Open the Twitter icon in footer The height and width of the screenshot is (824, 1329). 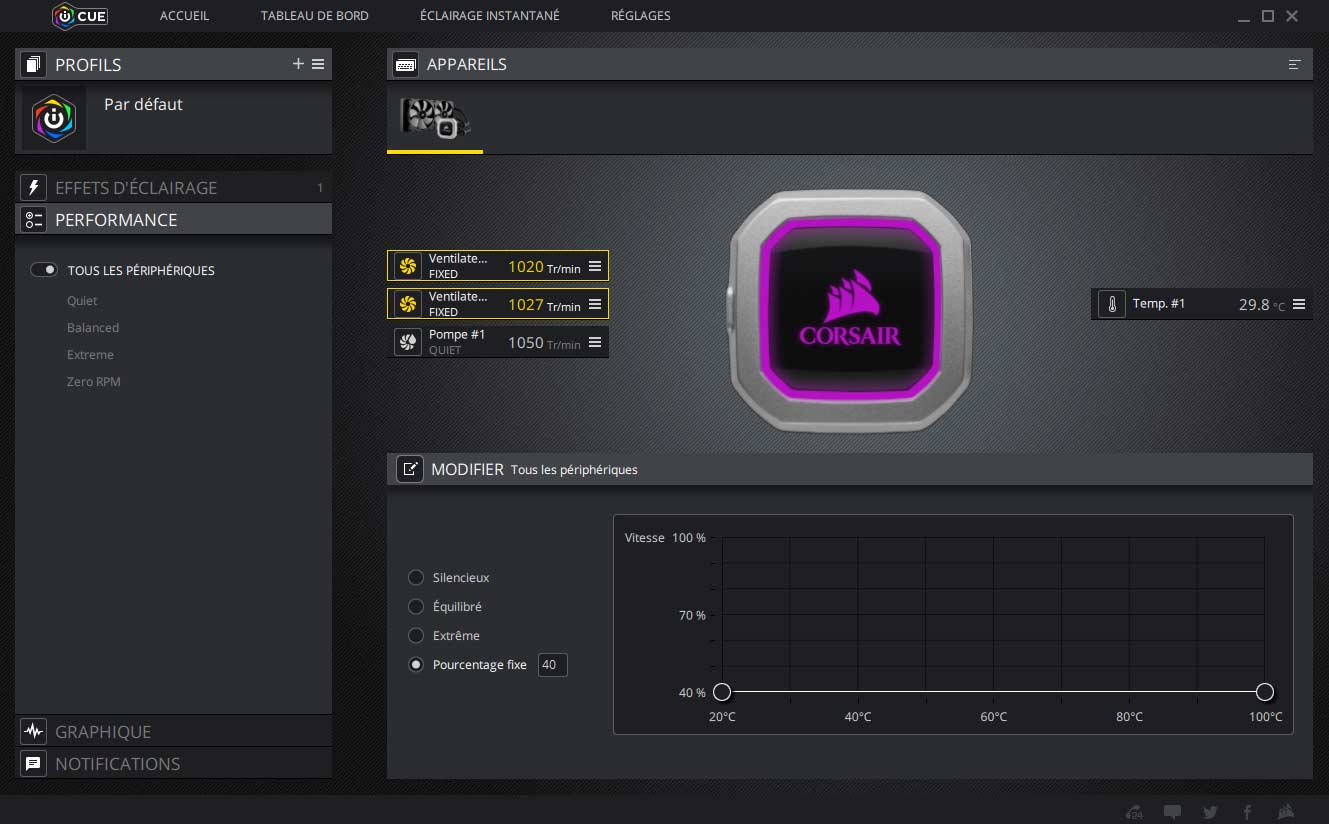(1211, 812)
